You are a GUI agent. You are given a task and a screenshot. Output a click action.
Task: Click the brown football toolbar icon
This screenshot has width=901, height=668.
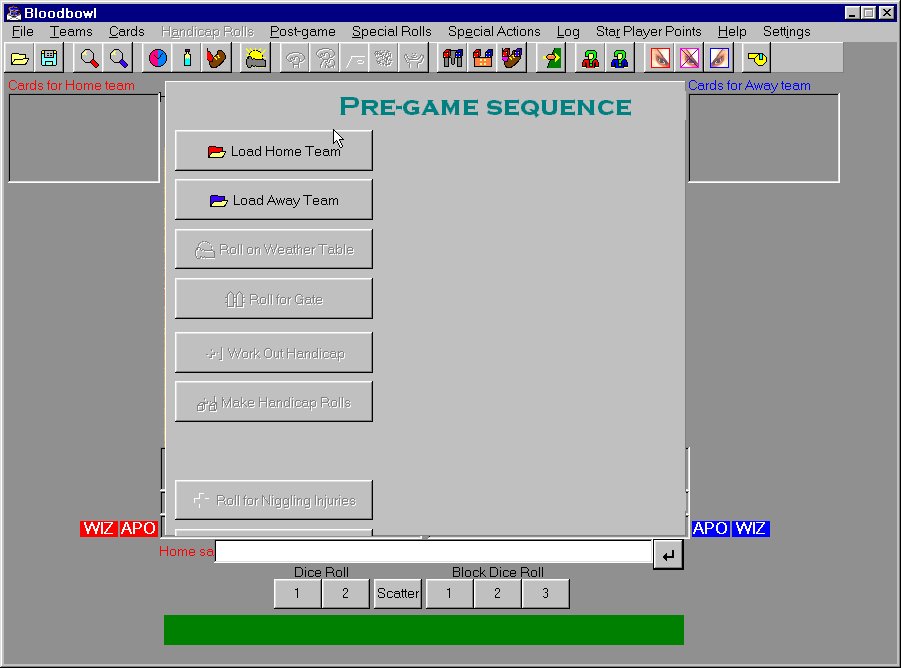click(x=217, y=58)
